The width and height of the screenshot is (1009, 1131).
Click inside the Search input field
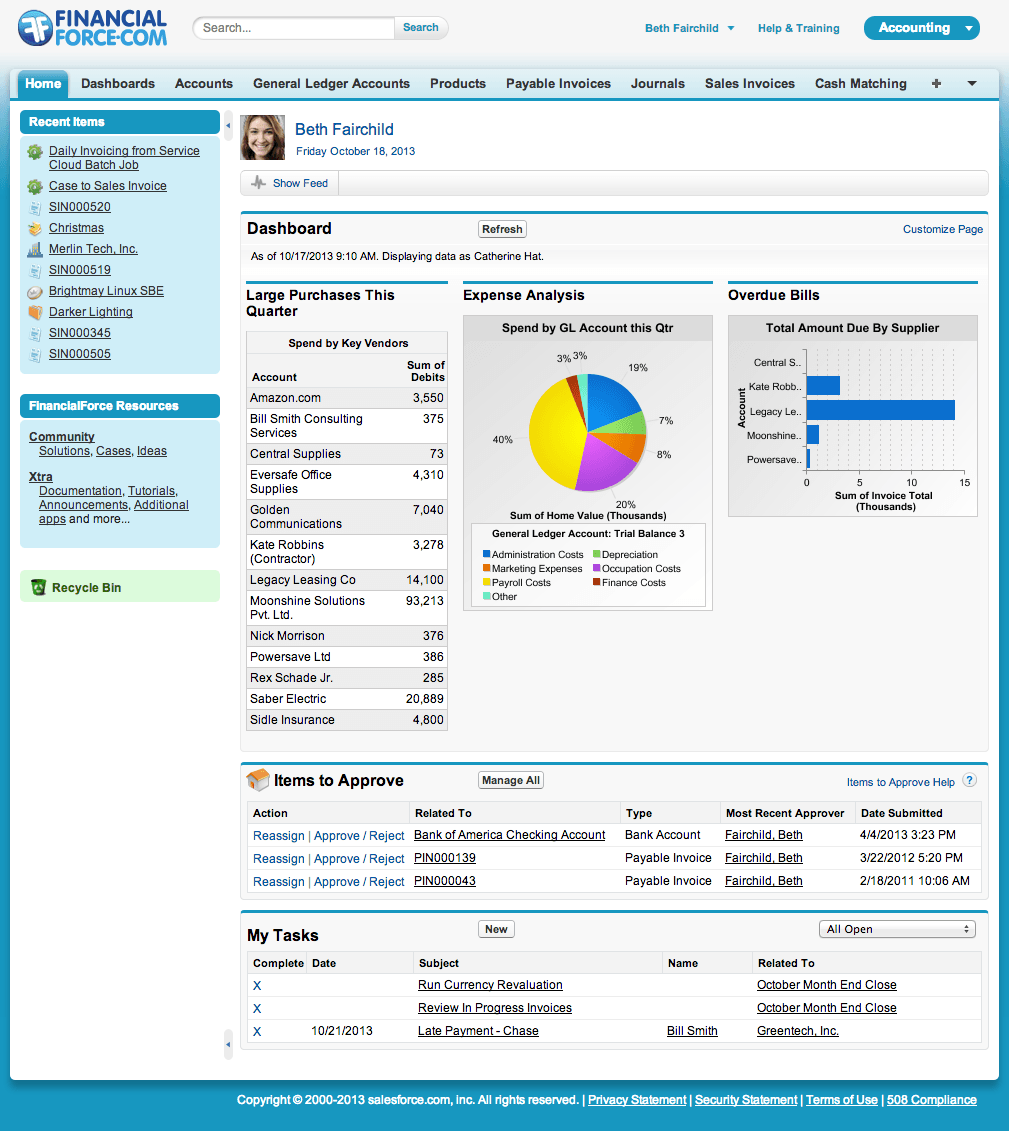(293, 28)
